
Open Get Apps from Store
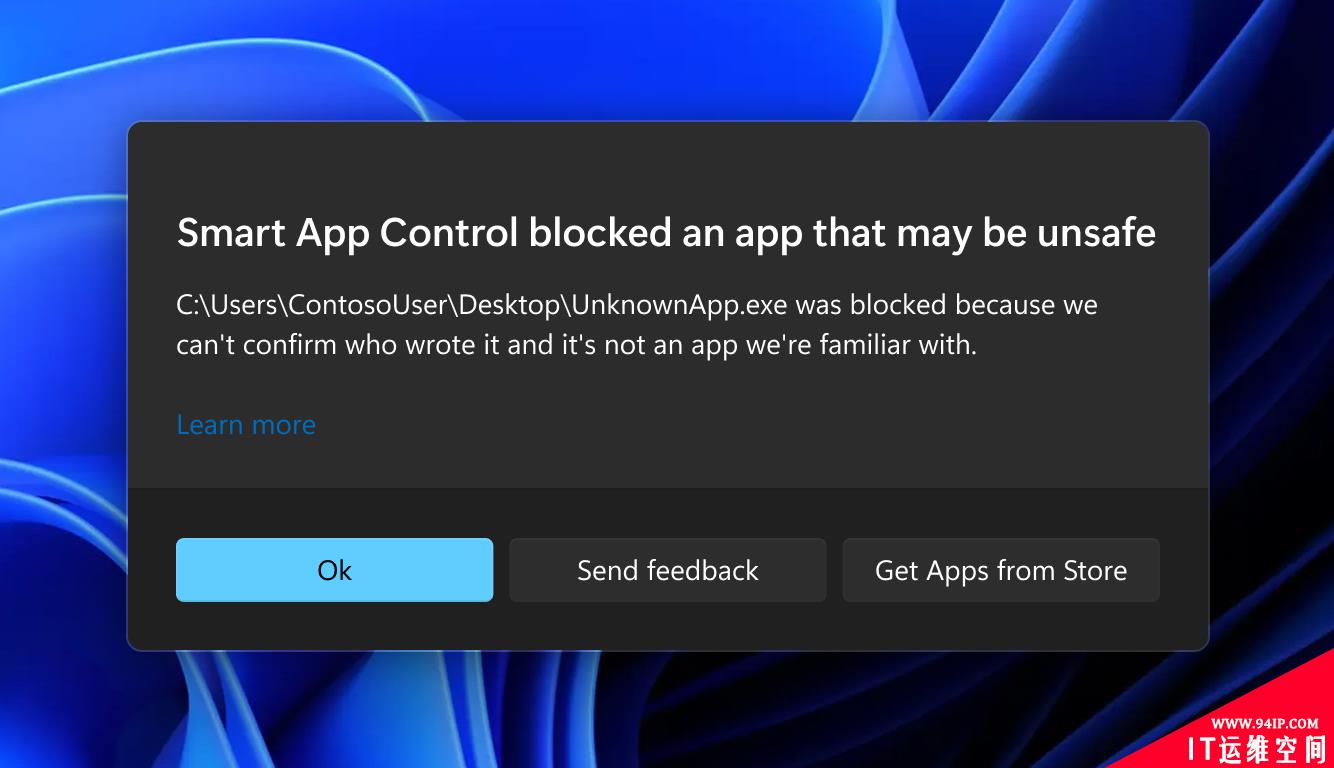[x=1001, y=570]
